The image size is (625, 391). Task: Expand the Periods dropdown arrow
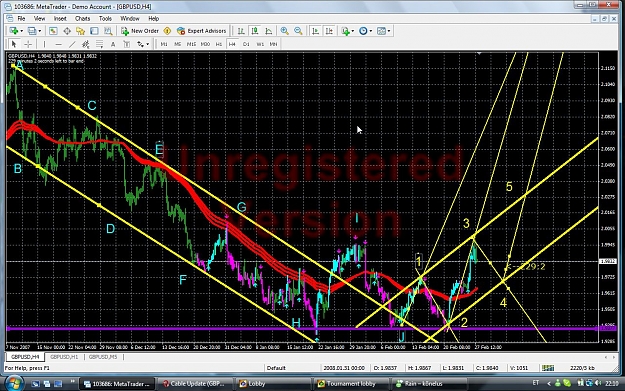pyautogui.click(x=371, y=31)
